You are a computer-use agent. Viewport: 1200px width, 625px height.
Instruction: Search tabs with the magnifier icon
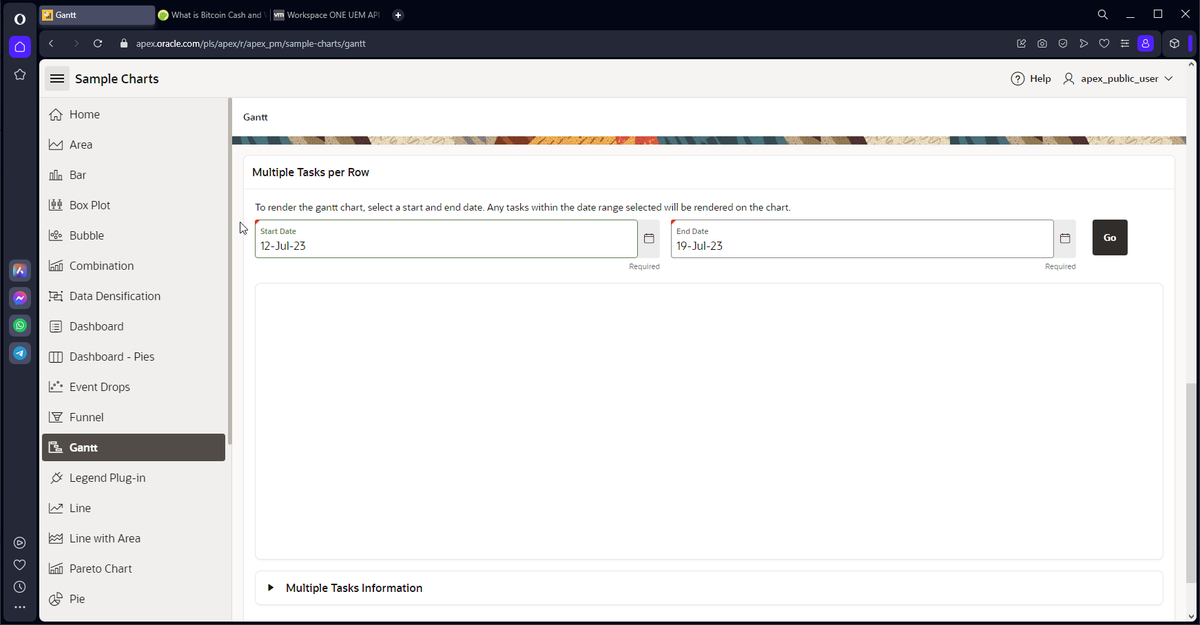tap(1103, 14)
